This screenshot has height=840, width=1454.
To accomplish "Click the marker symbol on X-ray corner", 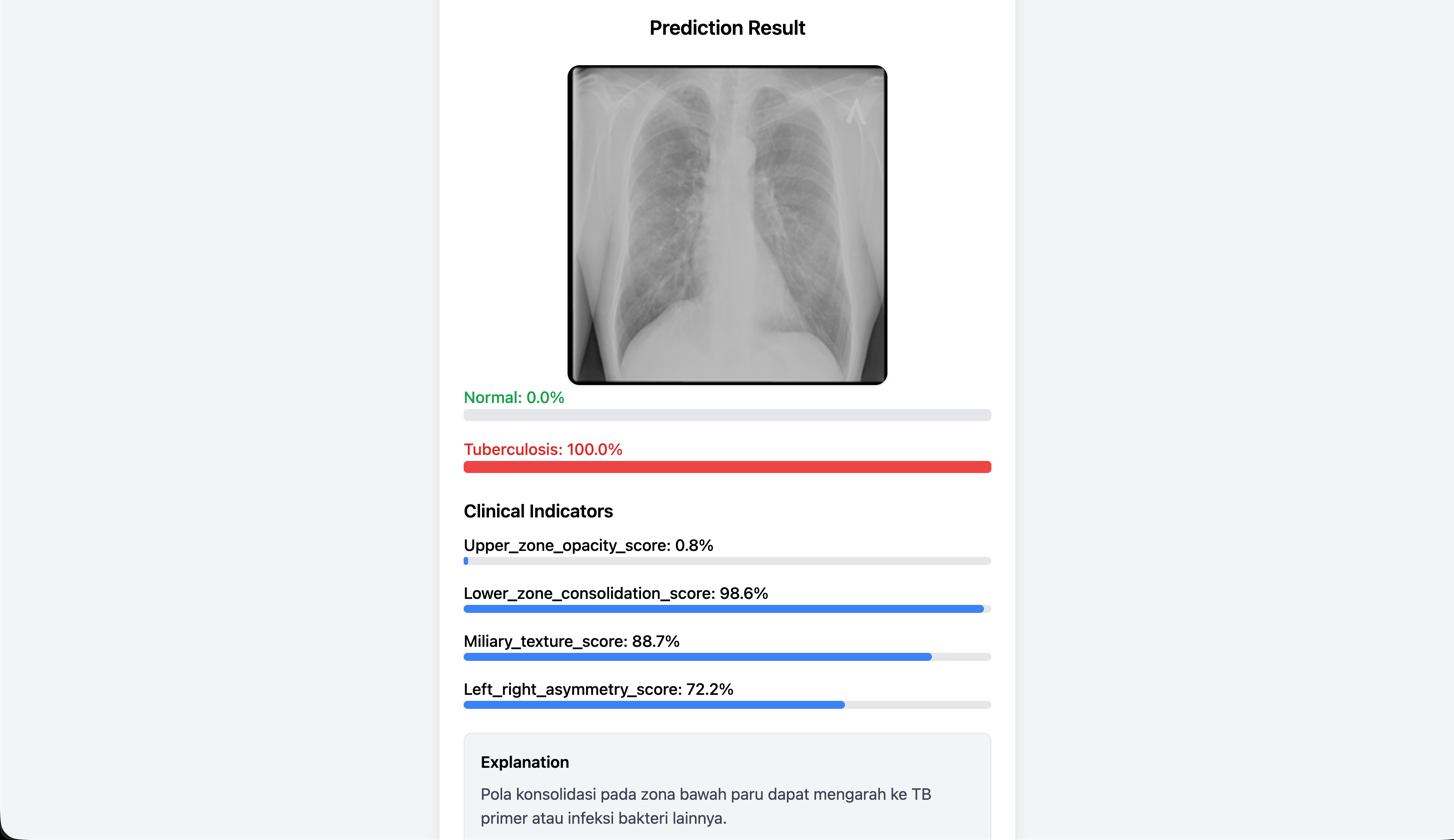I will [855, 112].
